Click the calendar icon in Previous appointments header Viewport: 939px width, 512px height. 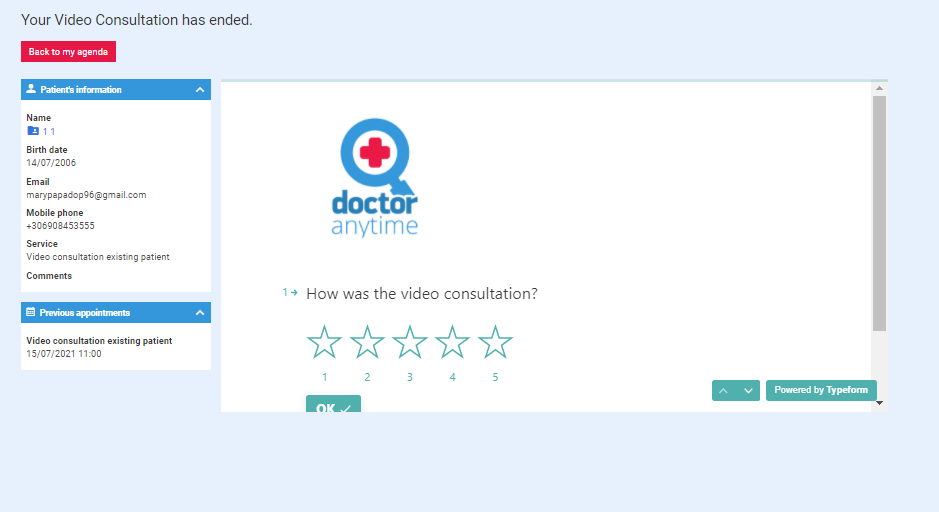click(x=31, y=312)
